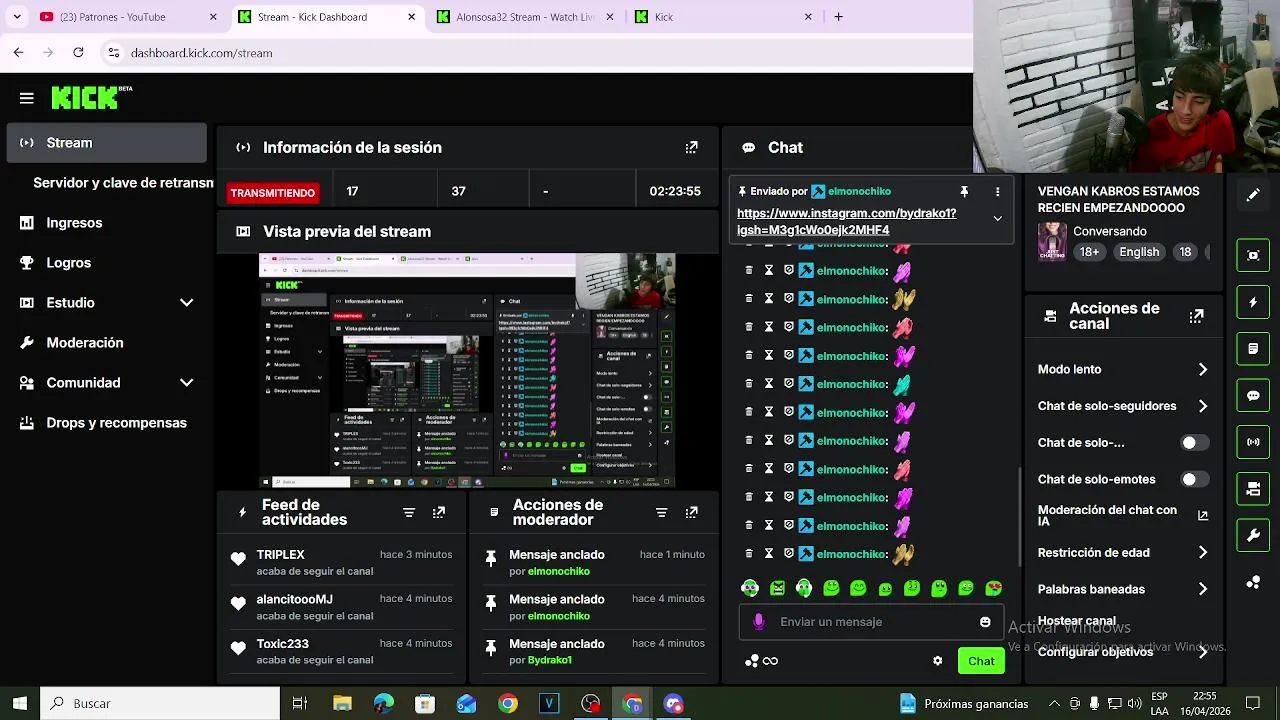
Task: Toggle chat bubble widget icon in sidebar
Action: 1253,396
